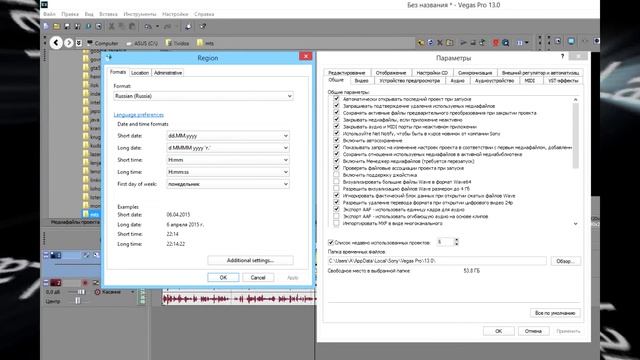Click the Explorer forward arrow button
Screen dimensions: 640x360
(69, 42)
